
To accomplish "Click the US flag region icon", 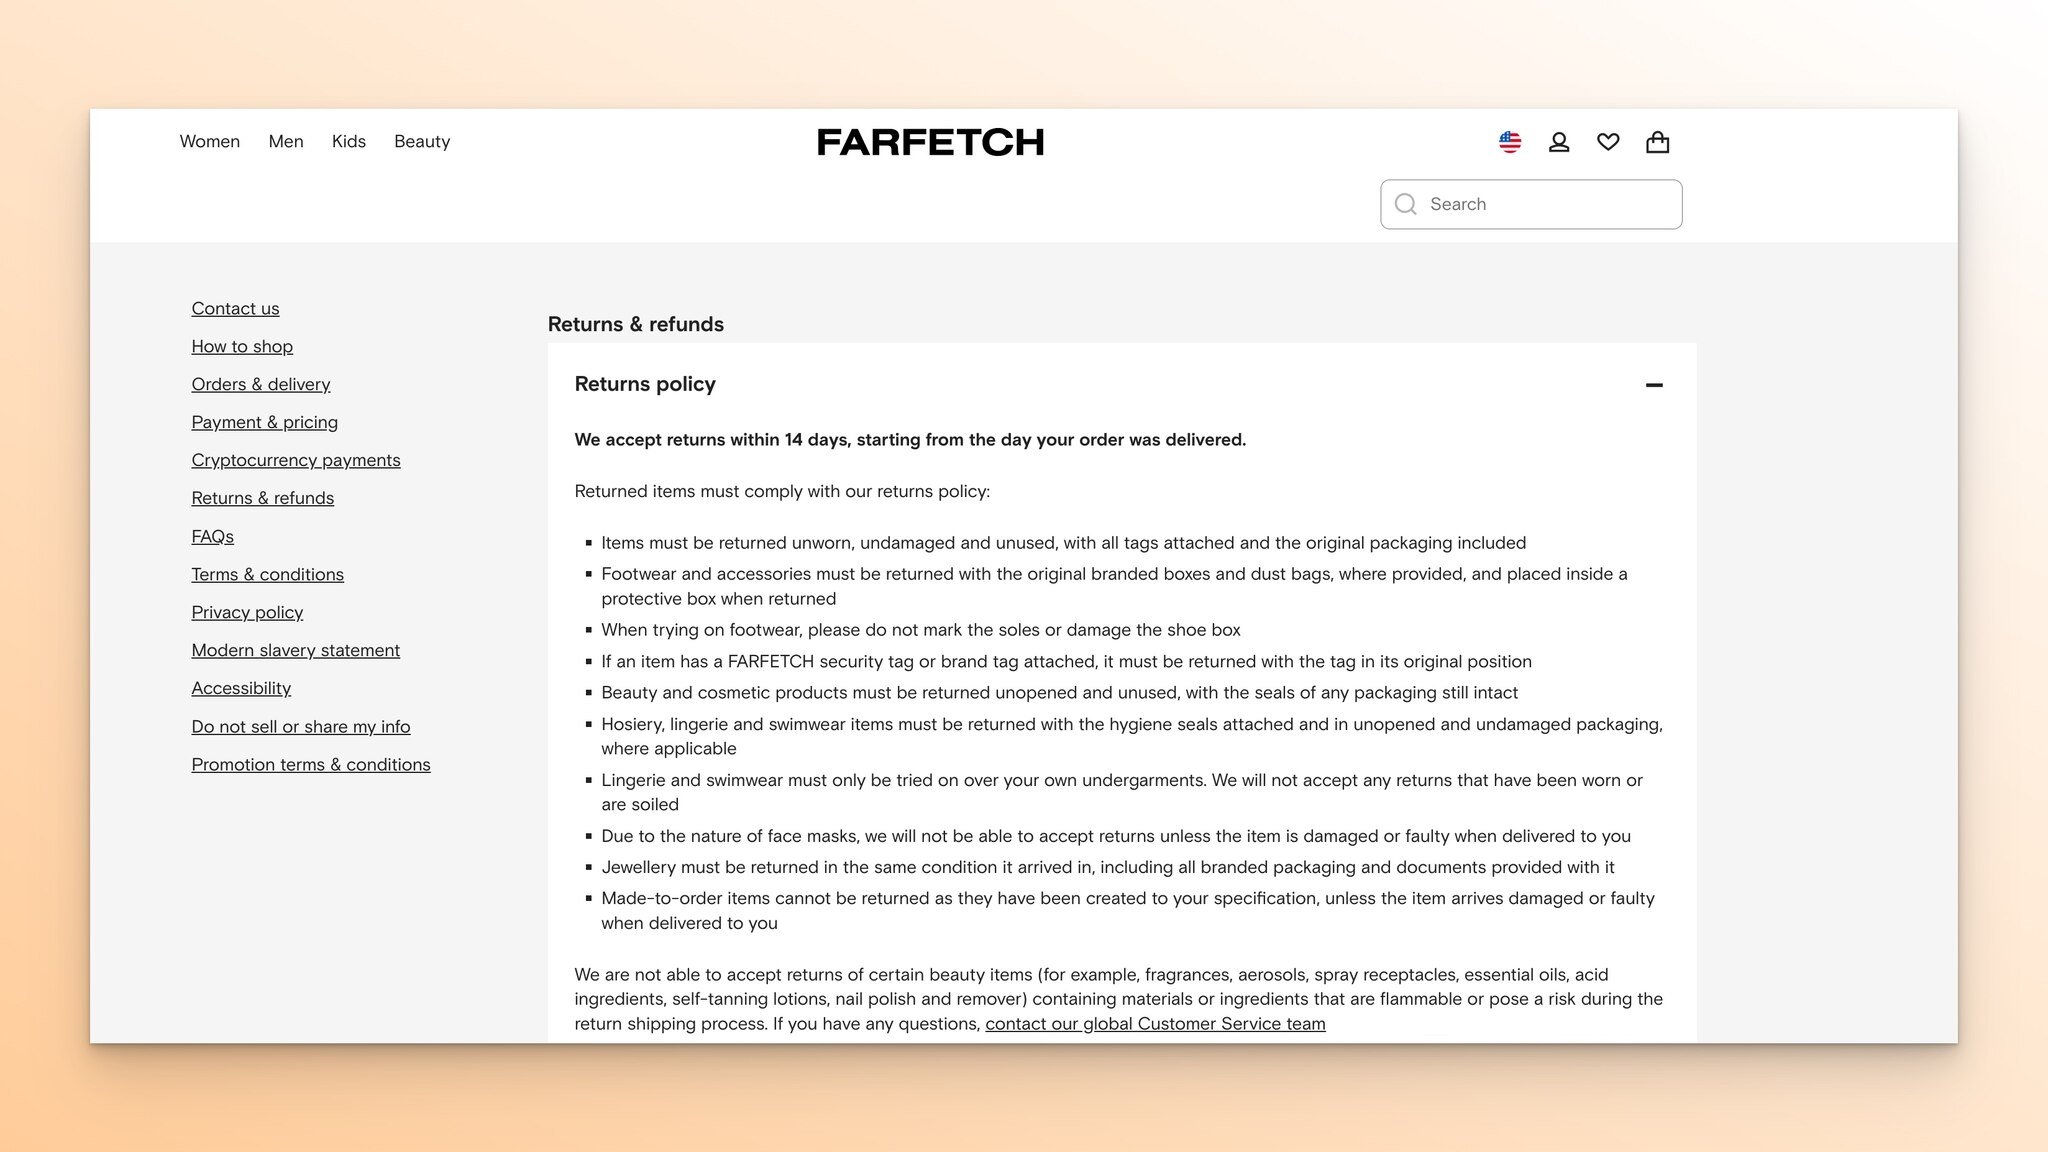I will pyautogui.click(x=1509, y=141).
